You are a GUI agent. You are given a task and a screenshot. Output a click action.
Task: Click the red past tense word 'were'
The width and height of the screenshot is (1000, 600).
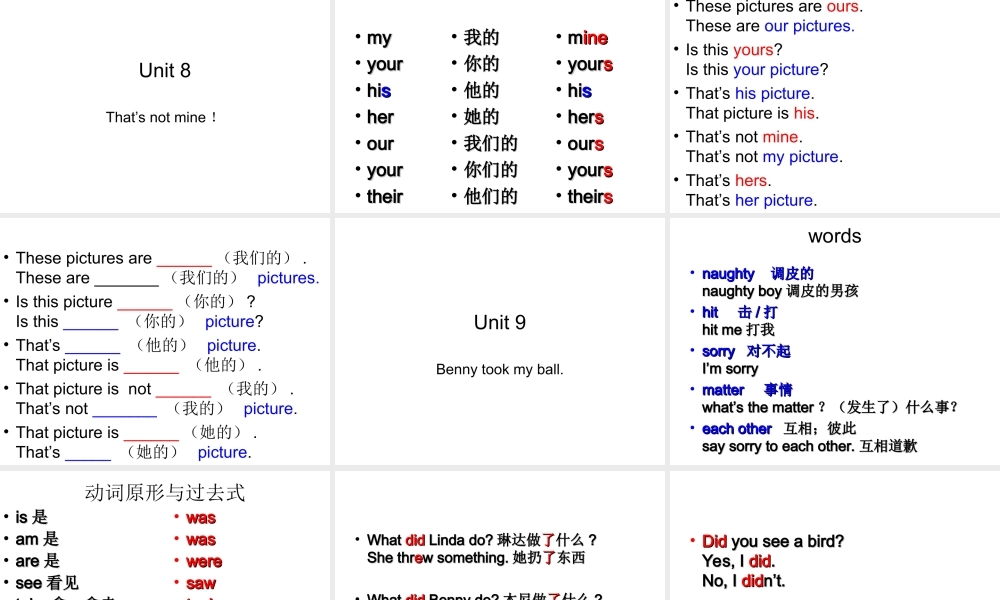tap(204, 562)
